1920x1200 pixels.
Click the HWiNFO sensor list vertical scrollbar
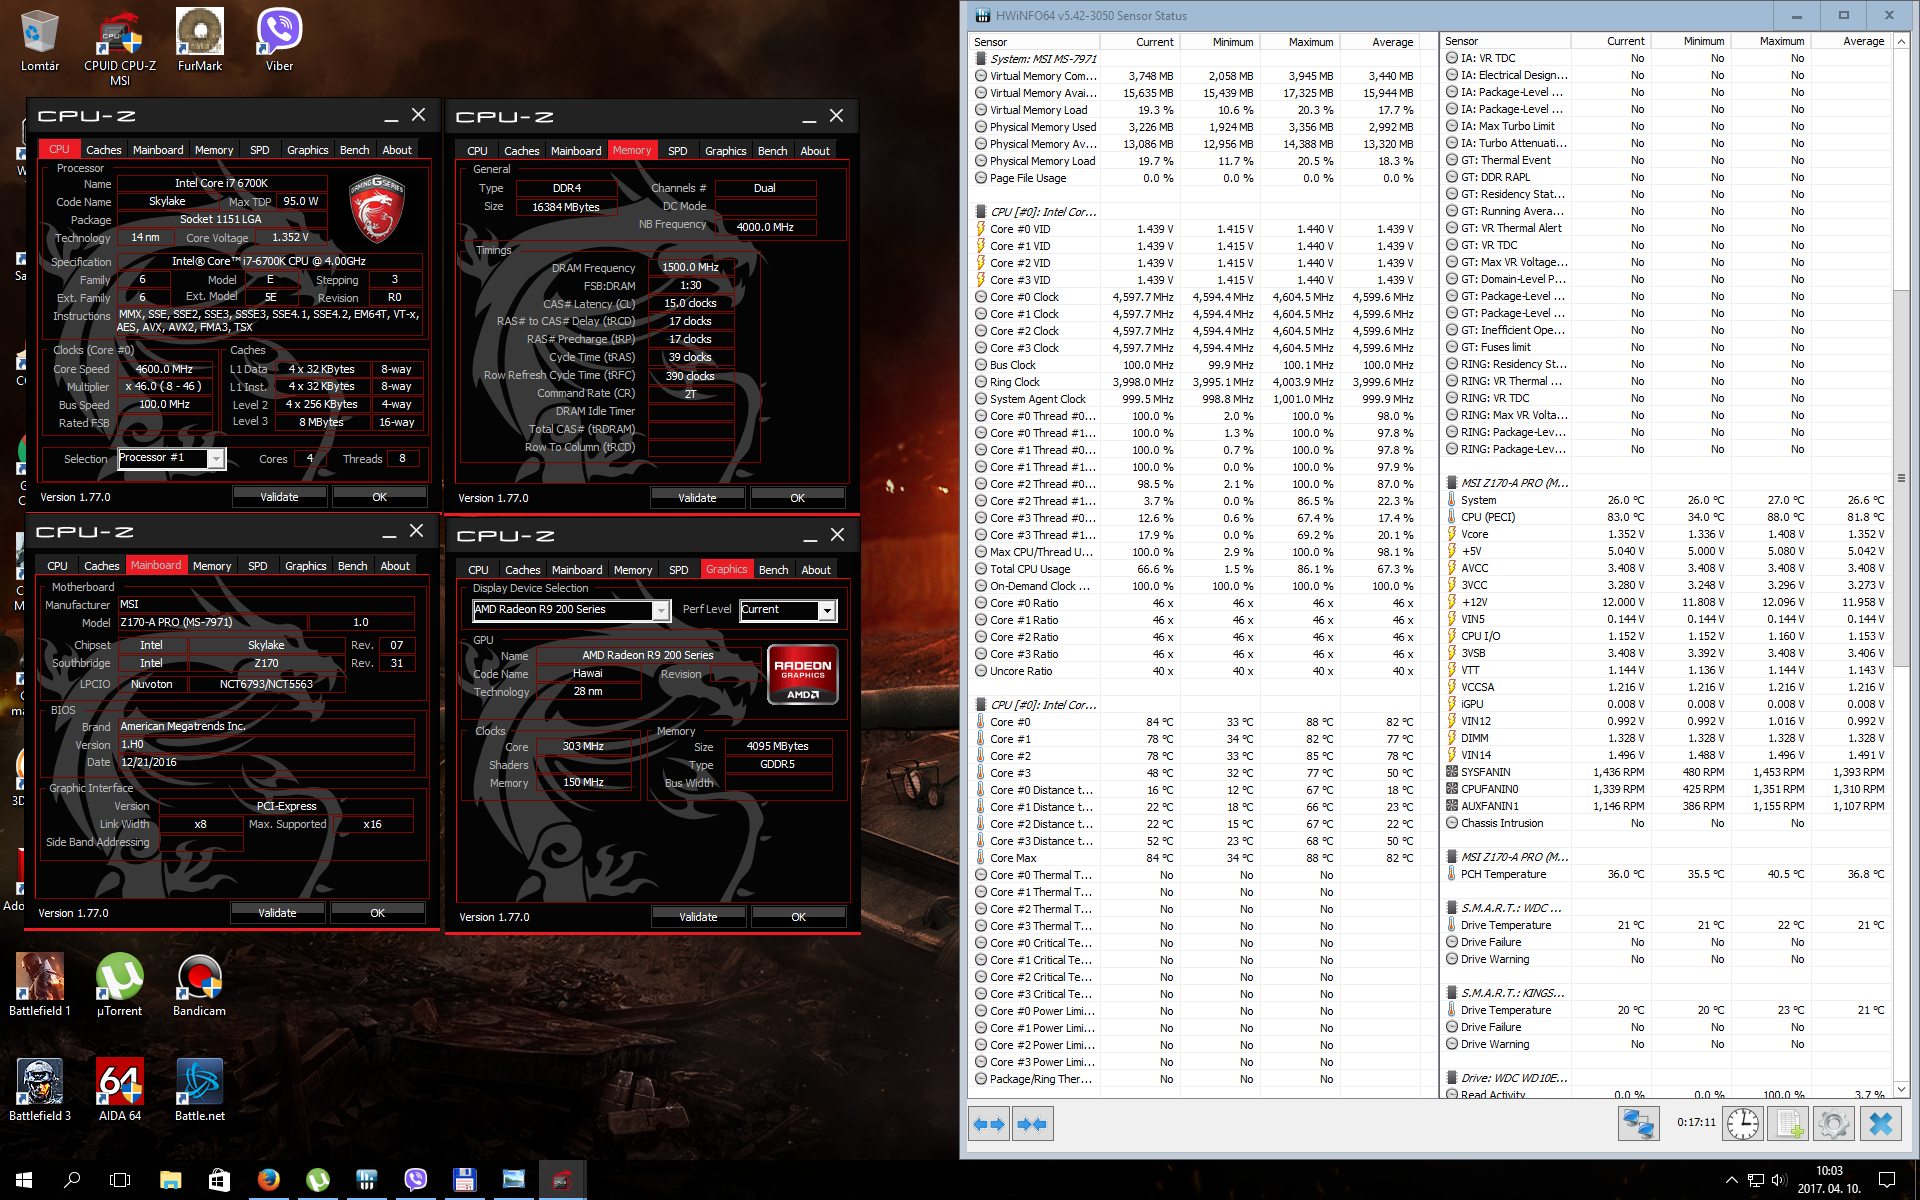click(1901, 478)
